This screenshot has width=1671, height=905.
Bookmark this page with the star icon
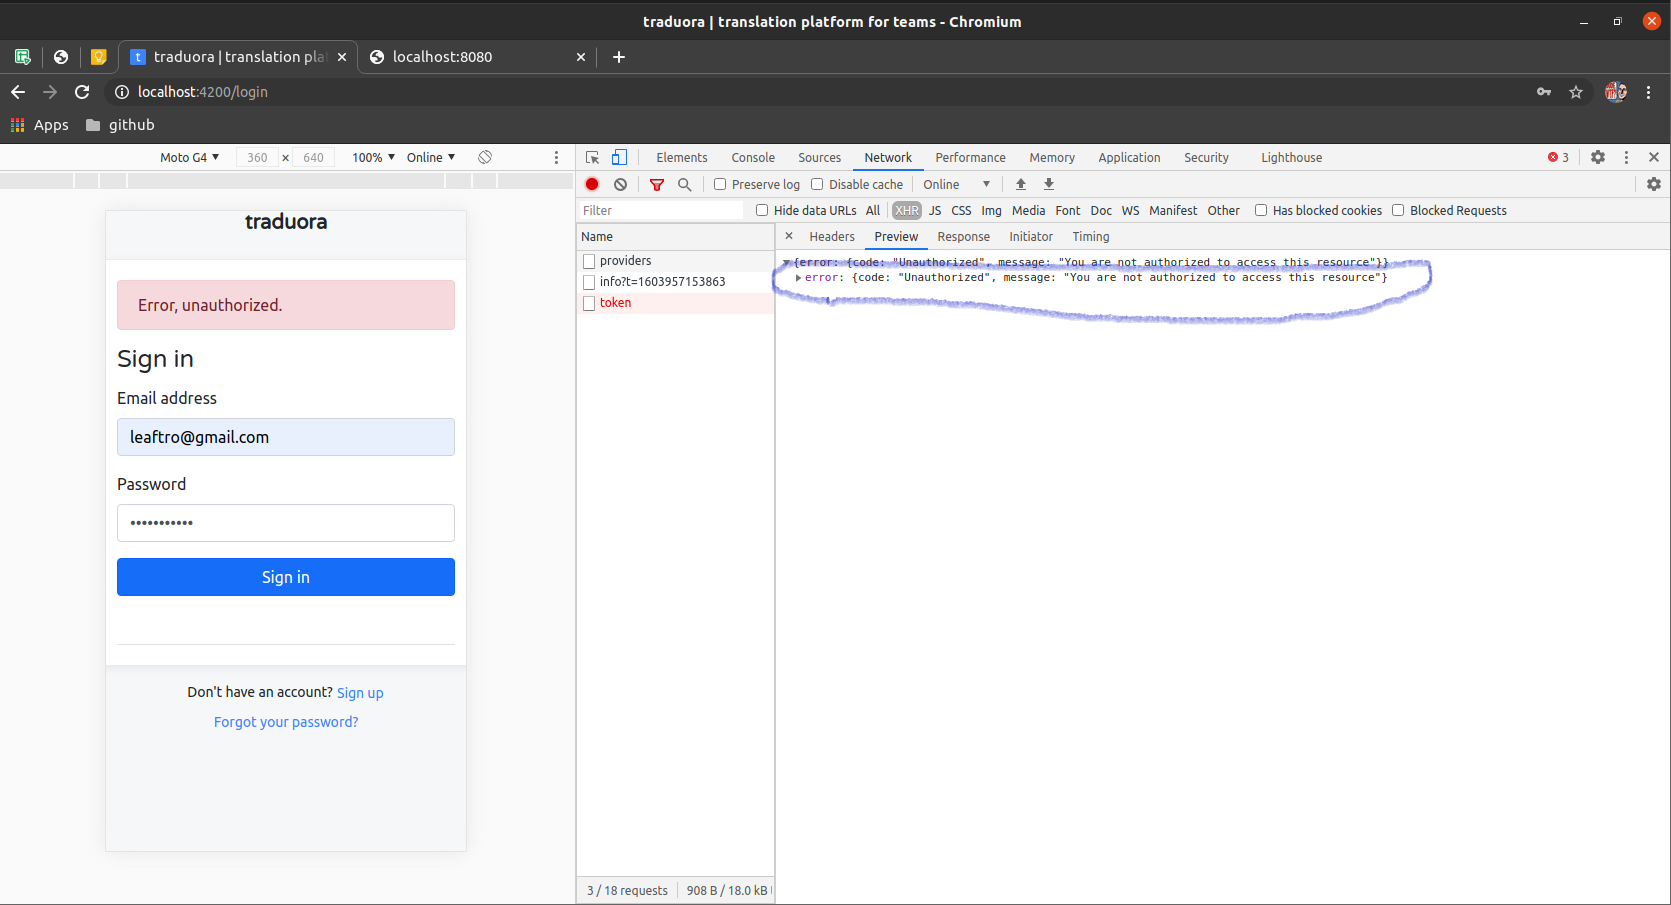(1576, 92)
